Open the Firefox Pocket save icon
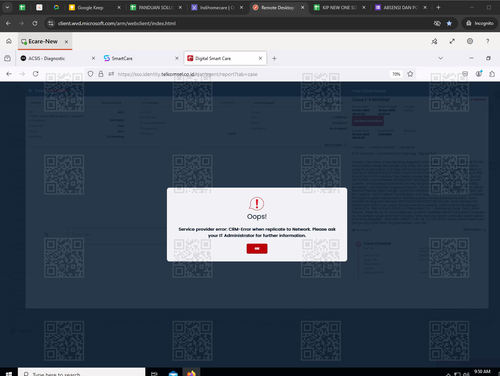The height and width of the screenshot is (376, 500). (x=465, y=74)
